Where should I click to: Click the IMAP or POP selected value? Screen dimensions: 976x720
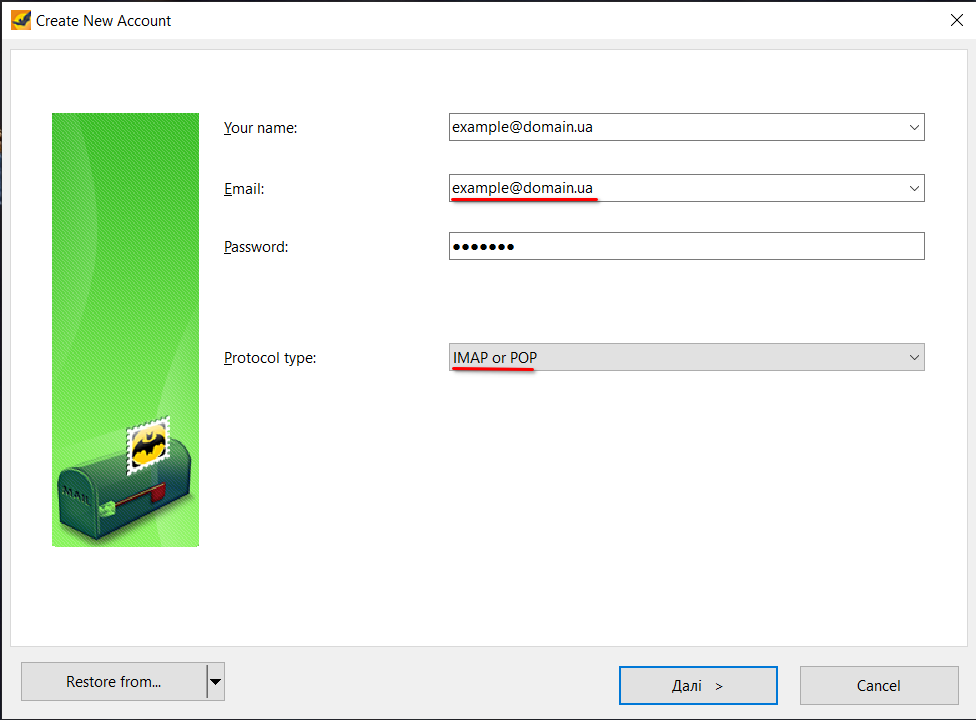coord(495,357)
